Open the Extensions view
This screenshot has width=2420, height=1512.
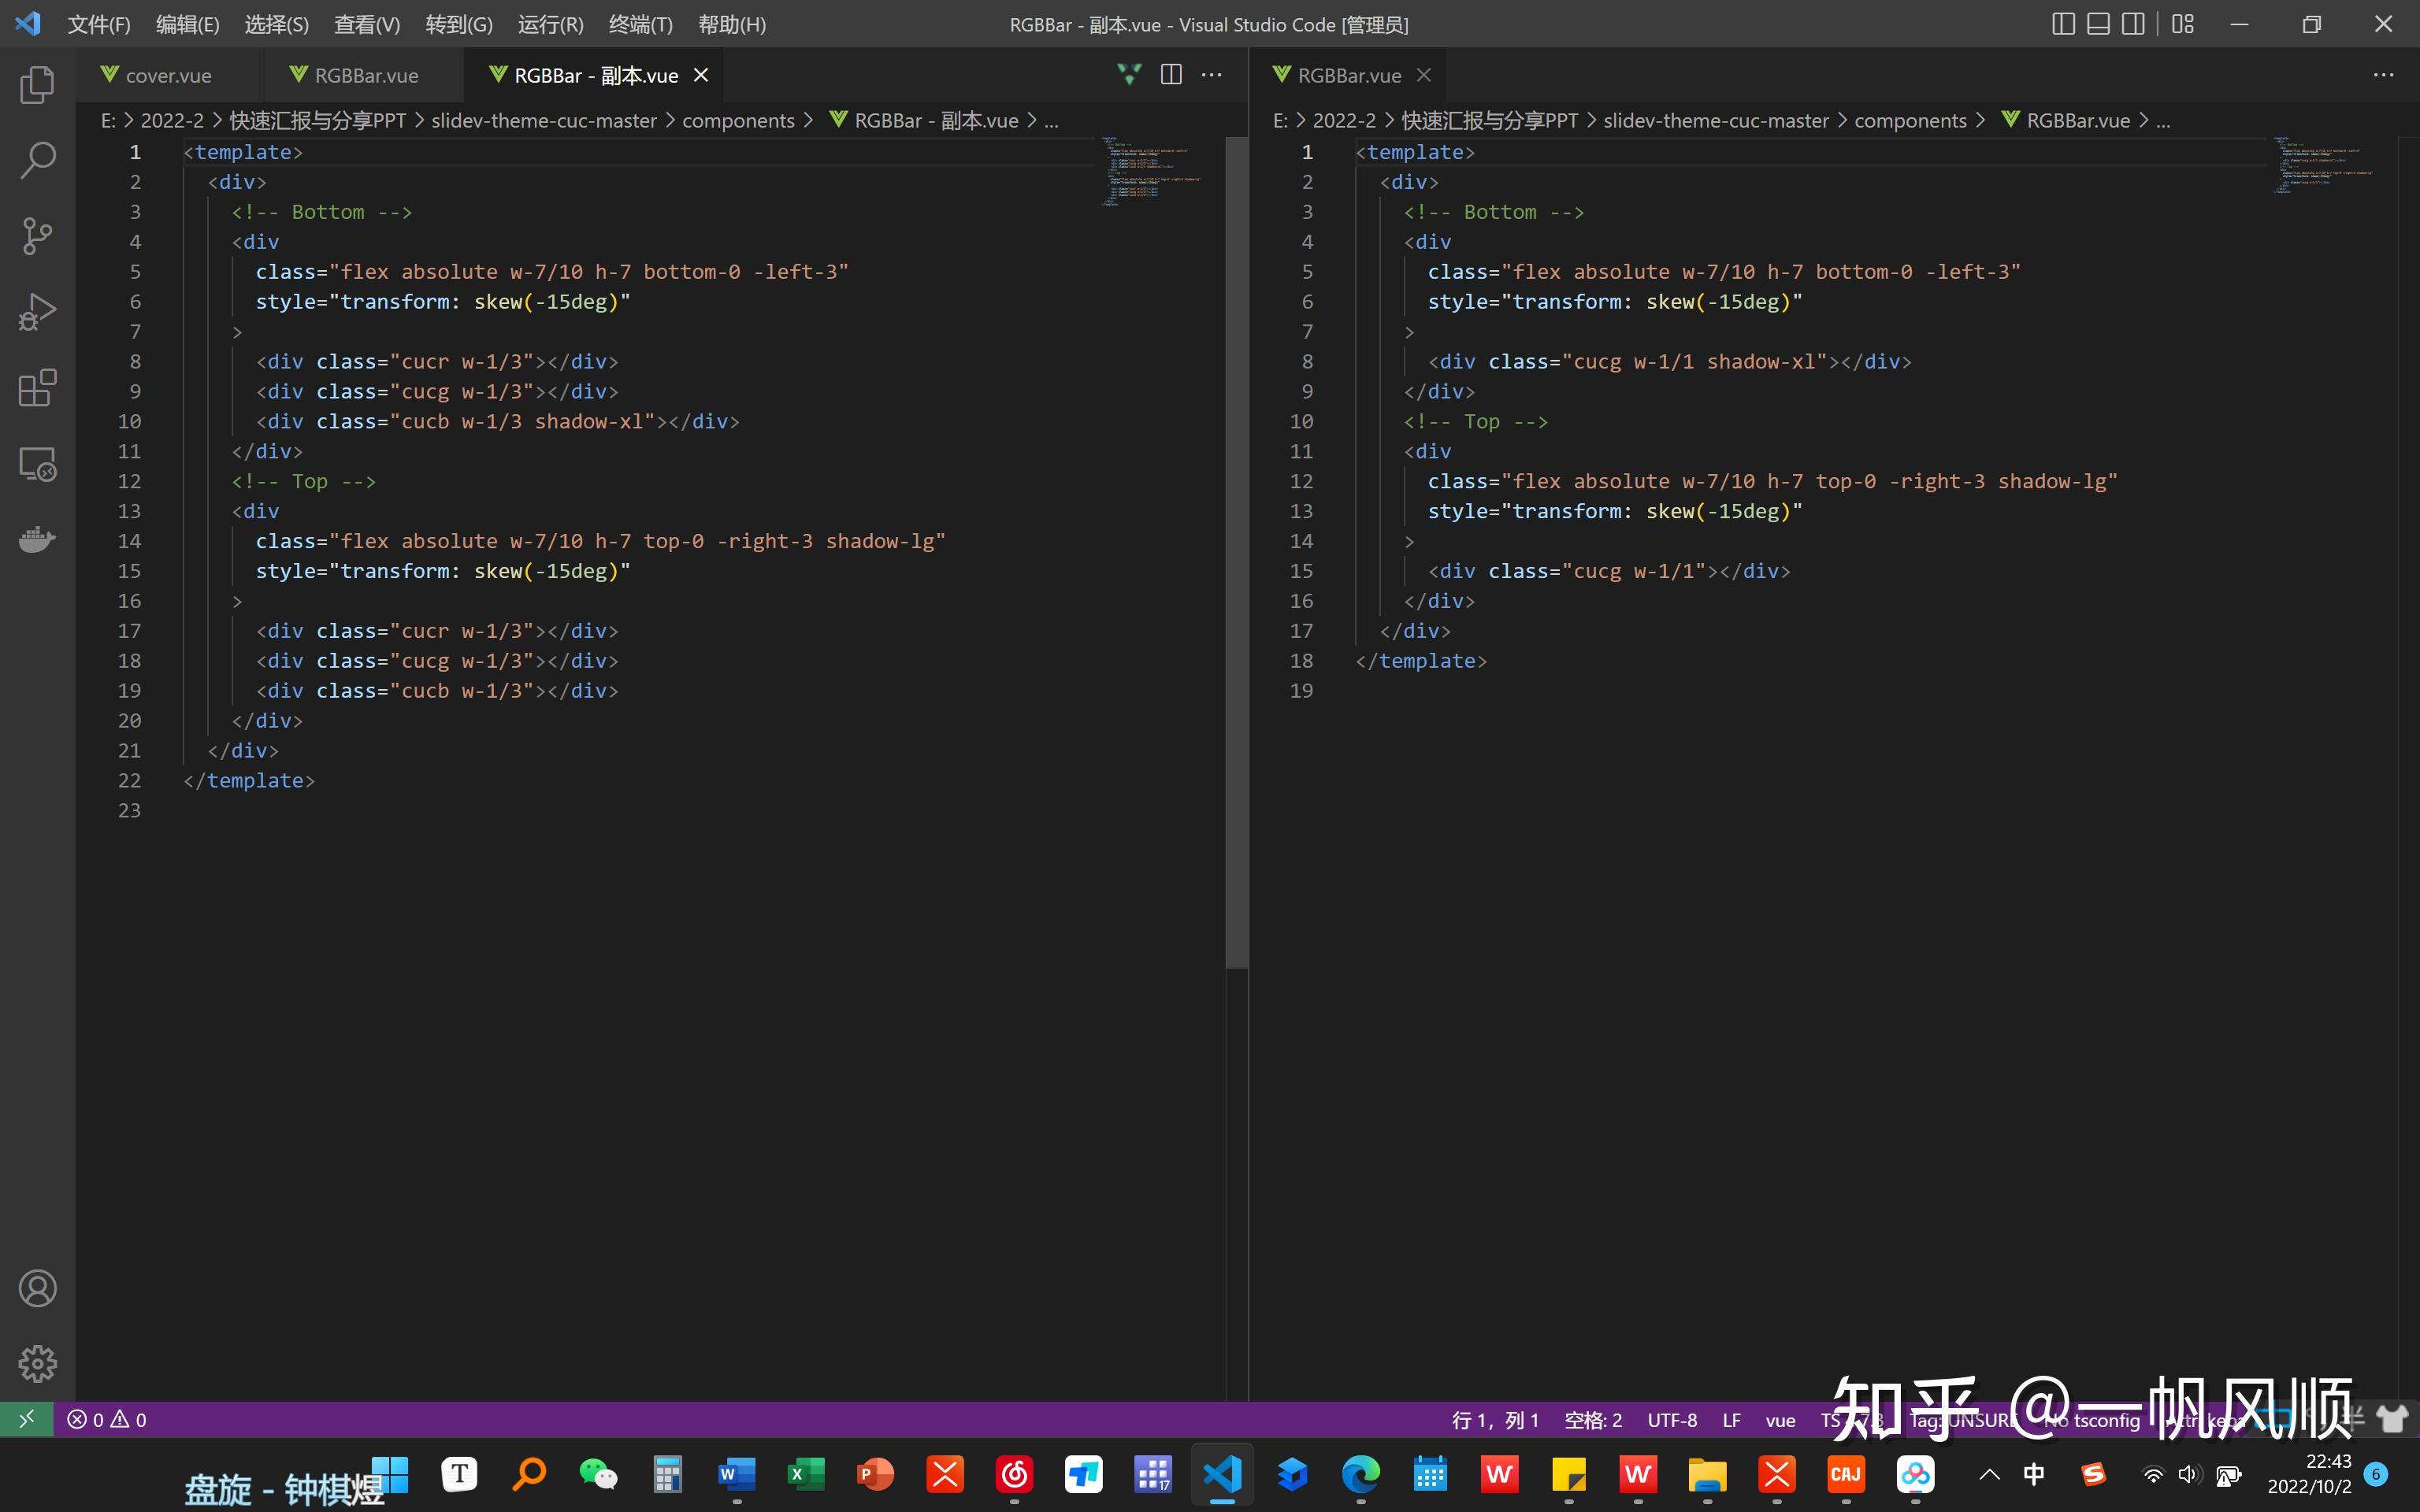tap(37, 388)
